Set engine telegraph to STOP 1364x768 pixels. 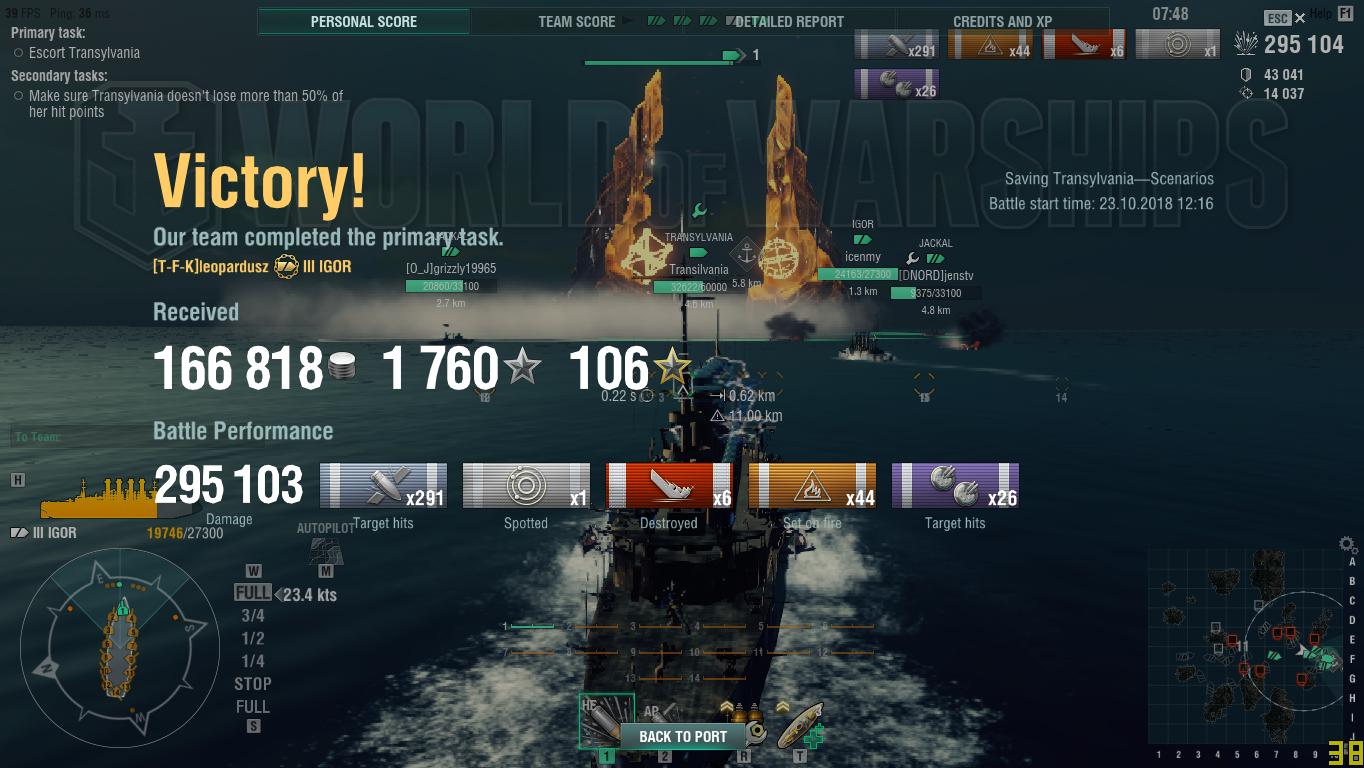253,684
